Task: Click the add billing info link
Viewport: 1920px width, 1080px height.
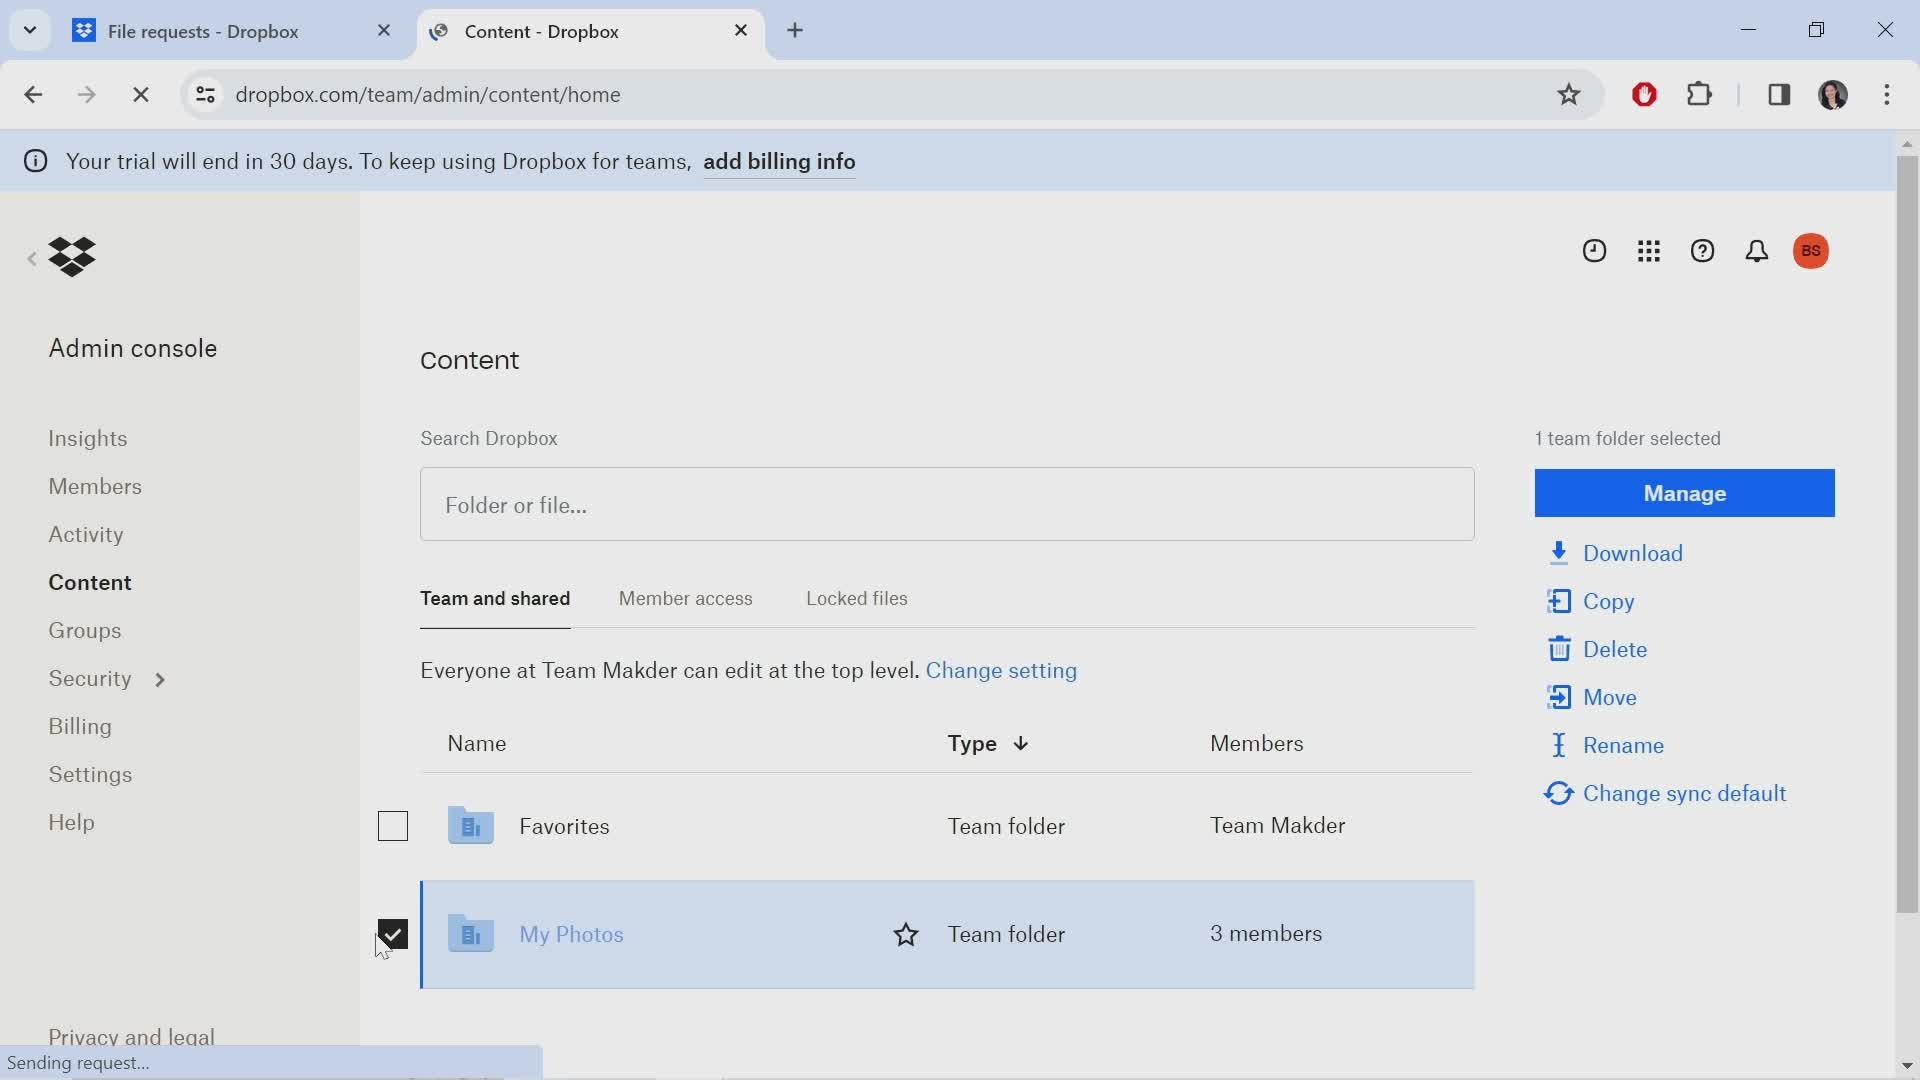Action: point(779,161)
